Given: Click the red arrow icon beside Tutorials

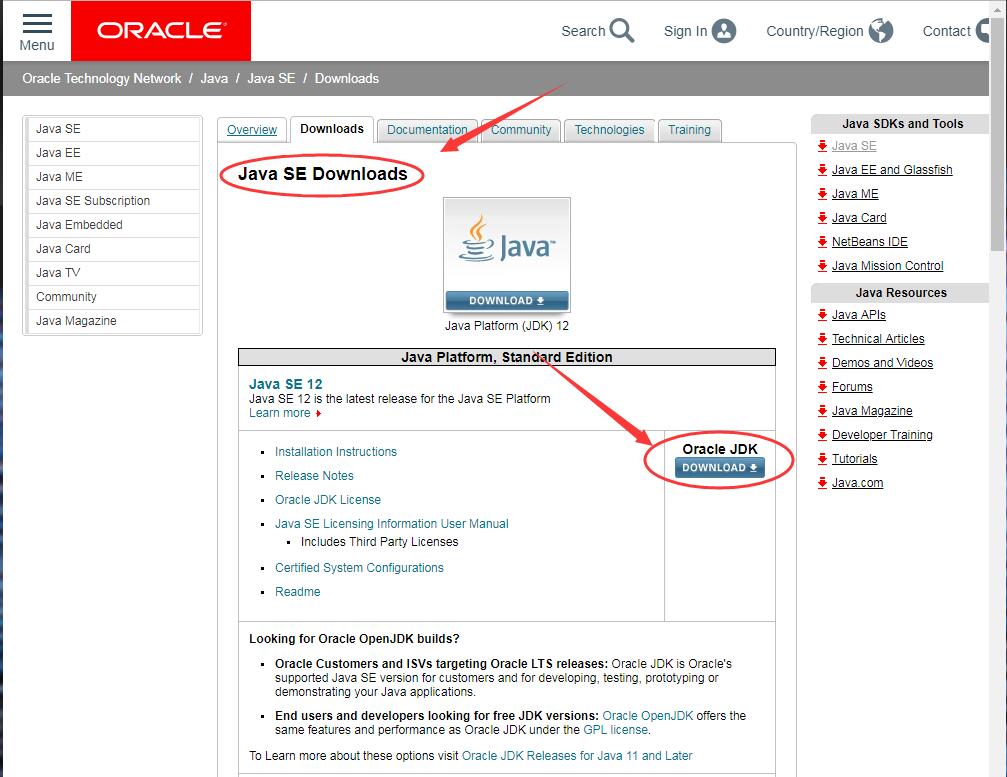Looking at the screenshot, I should [822, 458].
